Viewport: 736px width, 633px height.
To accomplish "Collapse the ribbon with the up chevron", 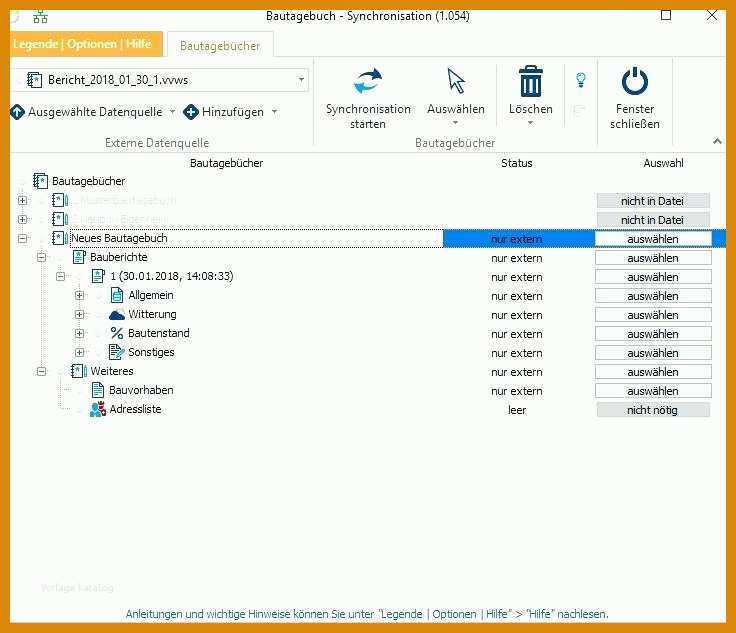I will tap(717, 141).
